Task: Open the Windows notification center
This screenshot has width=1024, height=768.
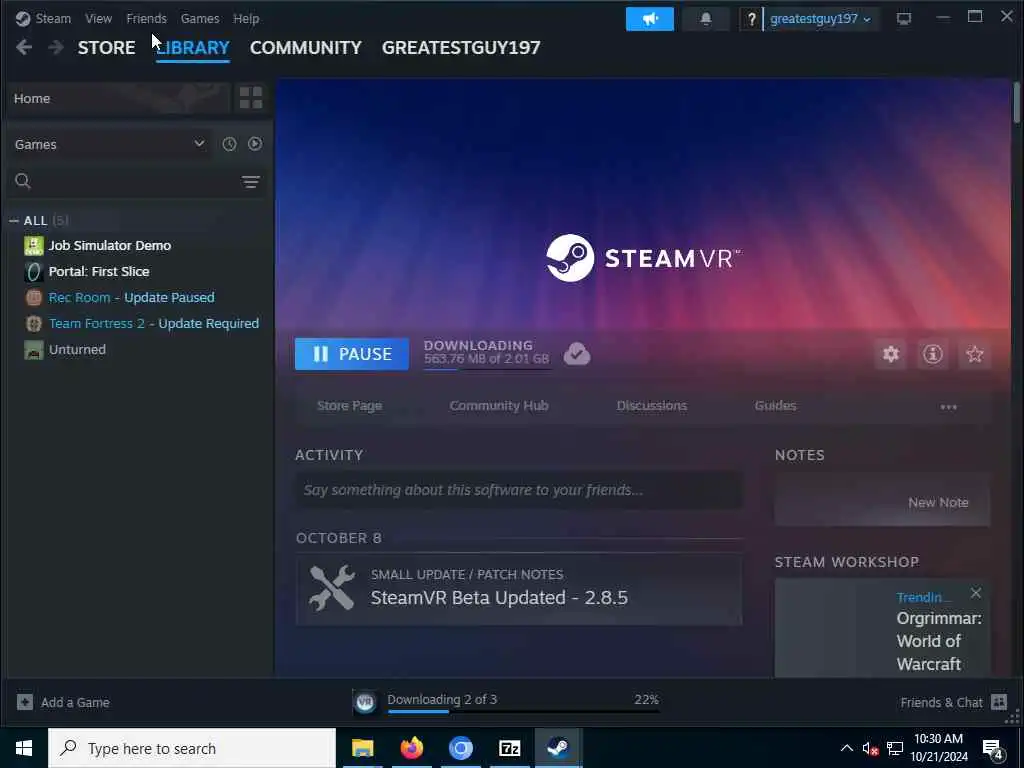Action: pyautogui.click(x=993, y=749)
